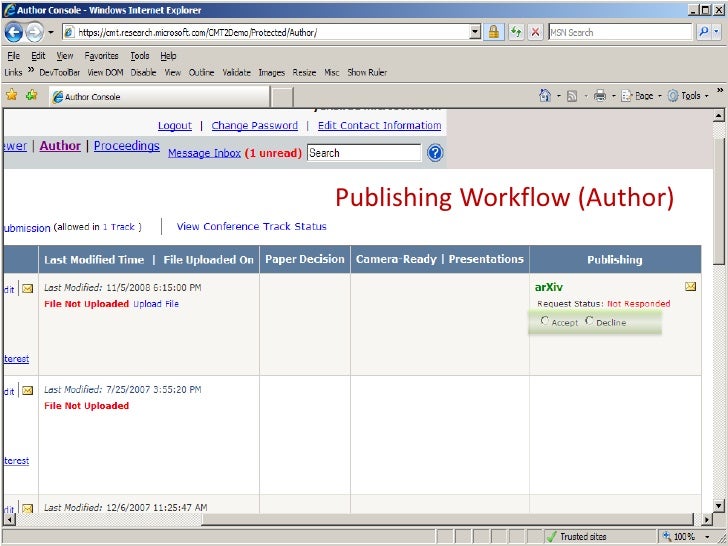This screenshot has height=546, width=728.
Task: Open the Favorites menu
Action: click(x=101, y=56)
